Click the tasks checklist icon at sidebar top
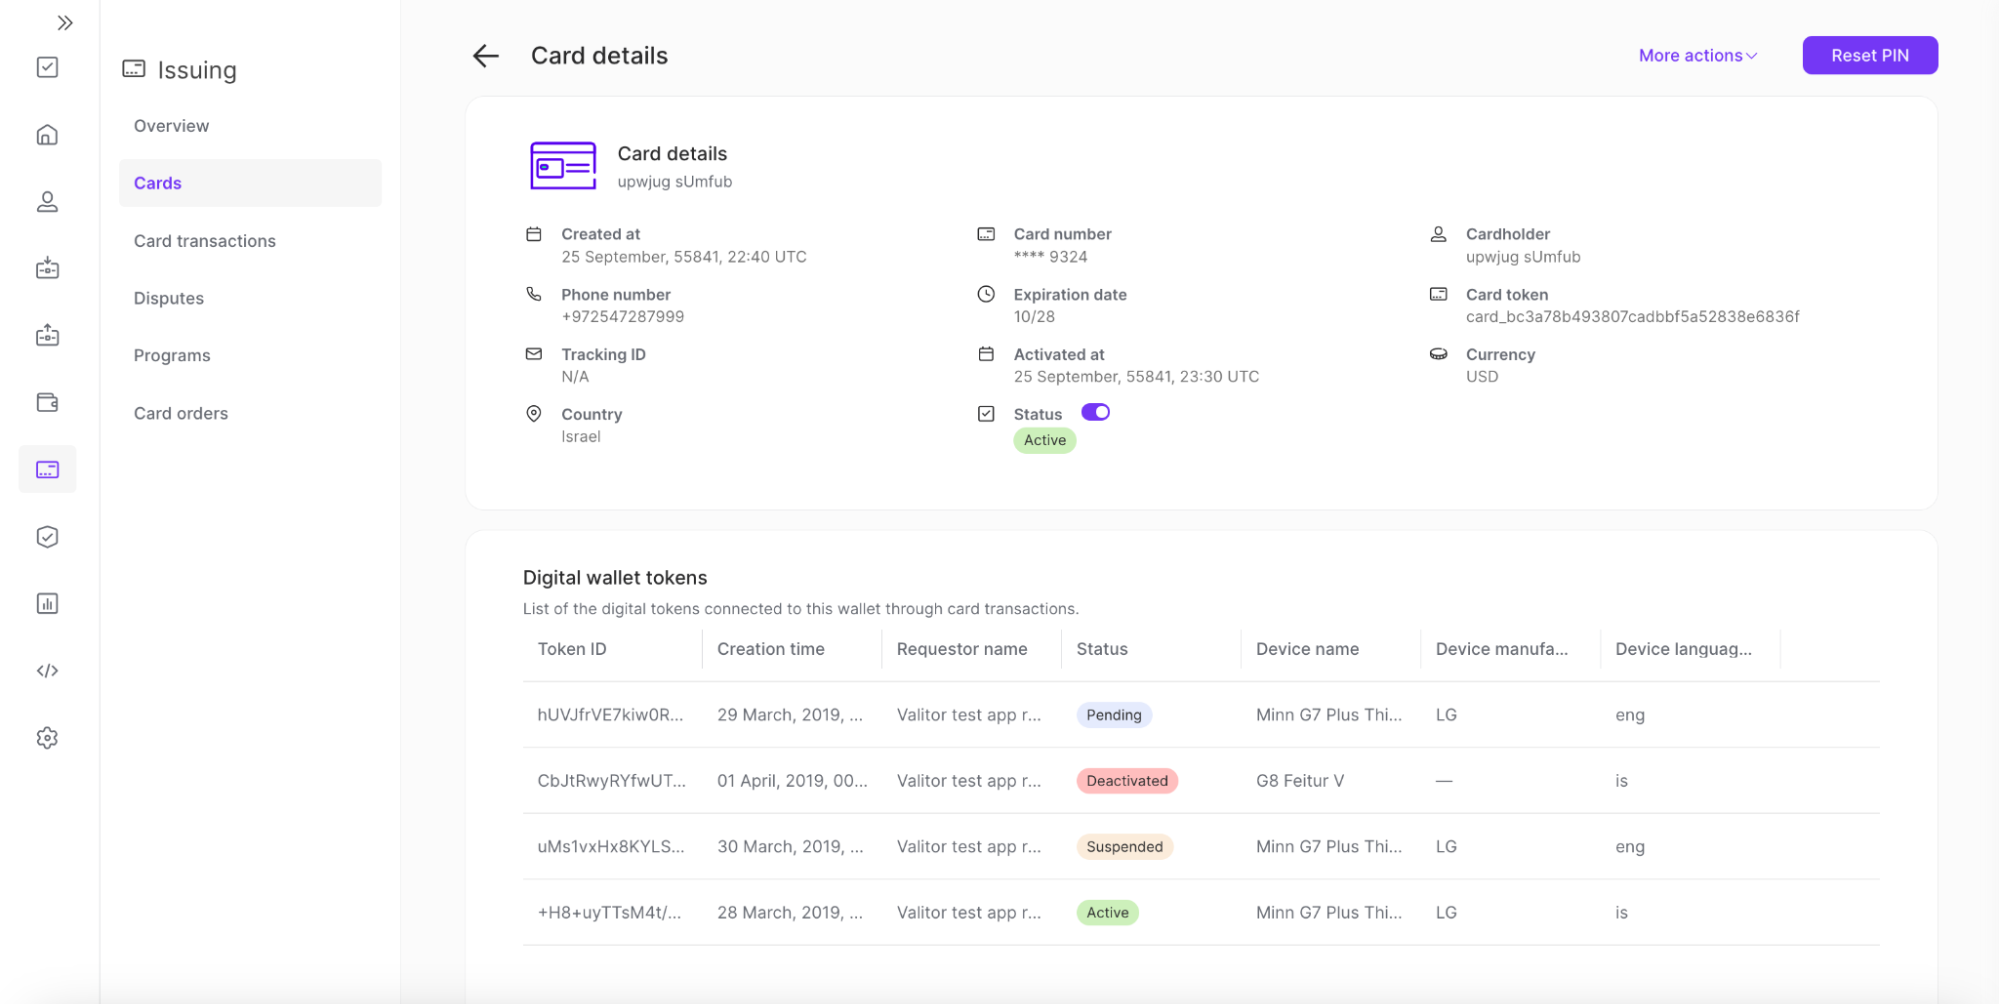Viewport: 1999px width, 1005px height. click(x=47, y=67)
